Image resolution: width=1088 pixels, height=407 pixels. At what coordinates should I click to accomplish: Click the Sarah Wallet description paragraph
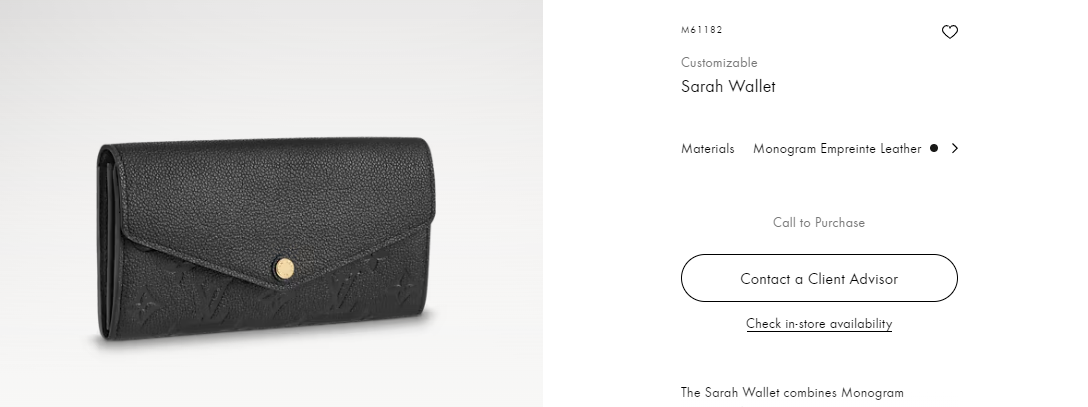pyautogui.click(x=792, y=393)
